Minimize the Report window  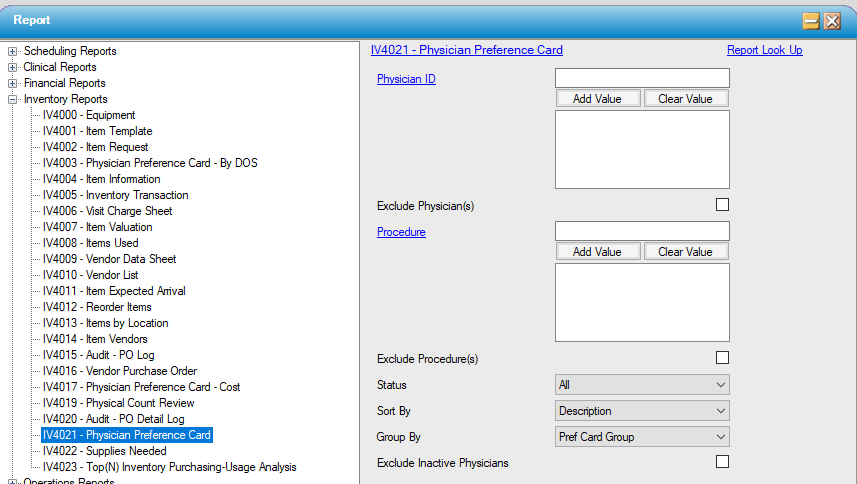812,21
